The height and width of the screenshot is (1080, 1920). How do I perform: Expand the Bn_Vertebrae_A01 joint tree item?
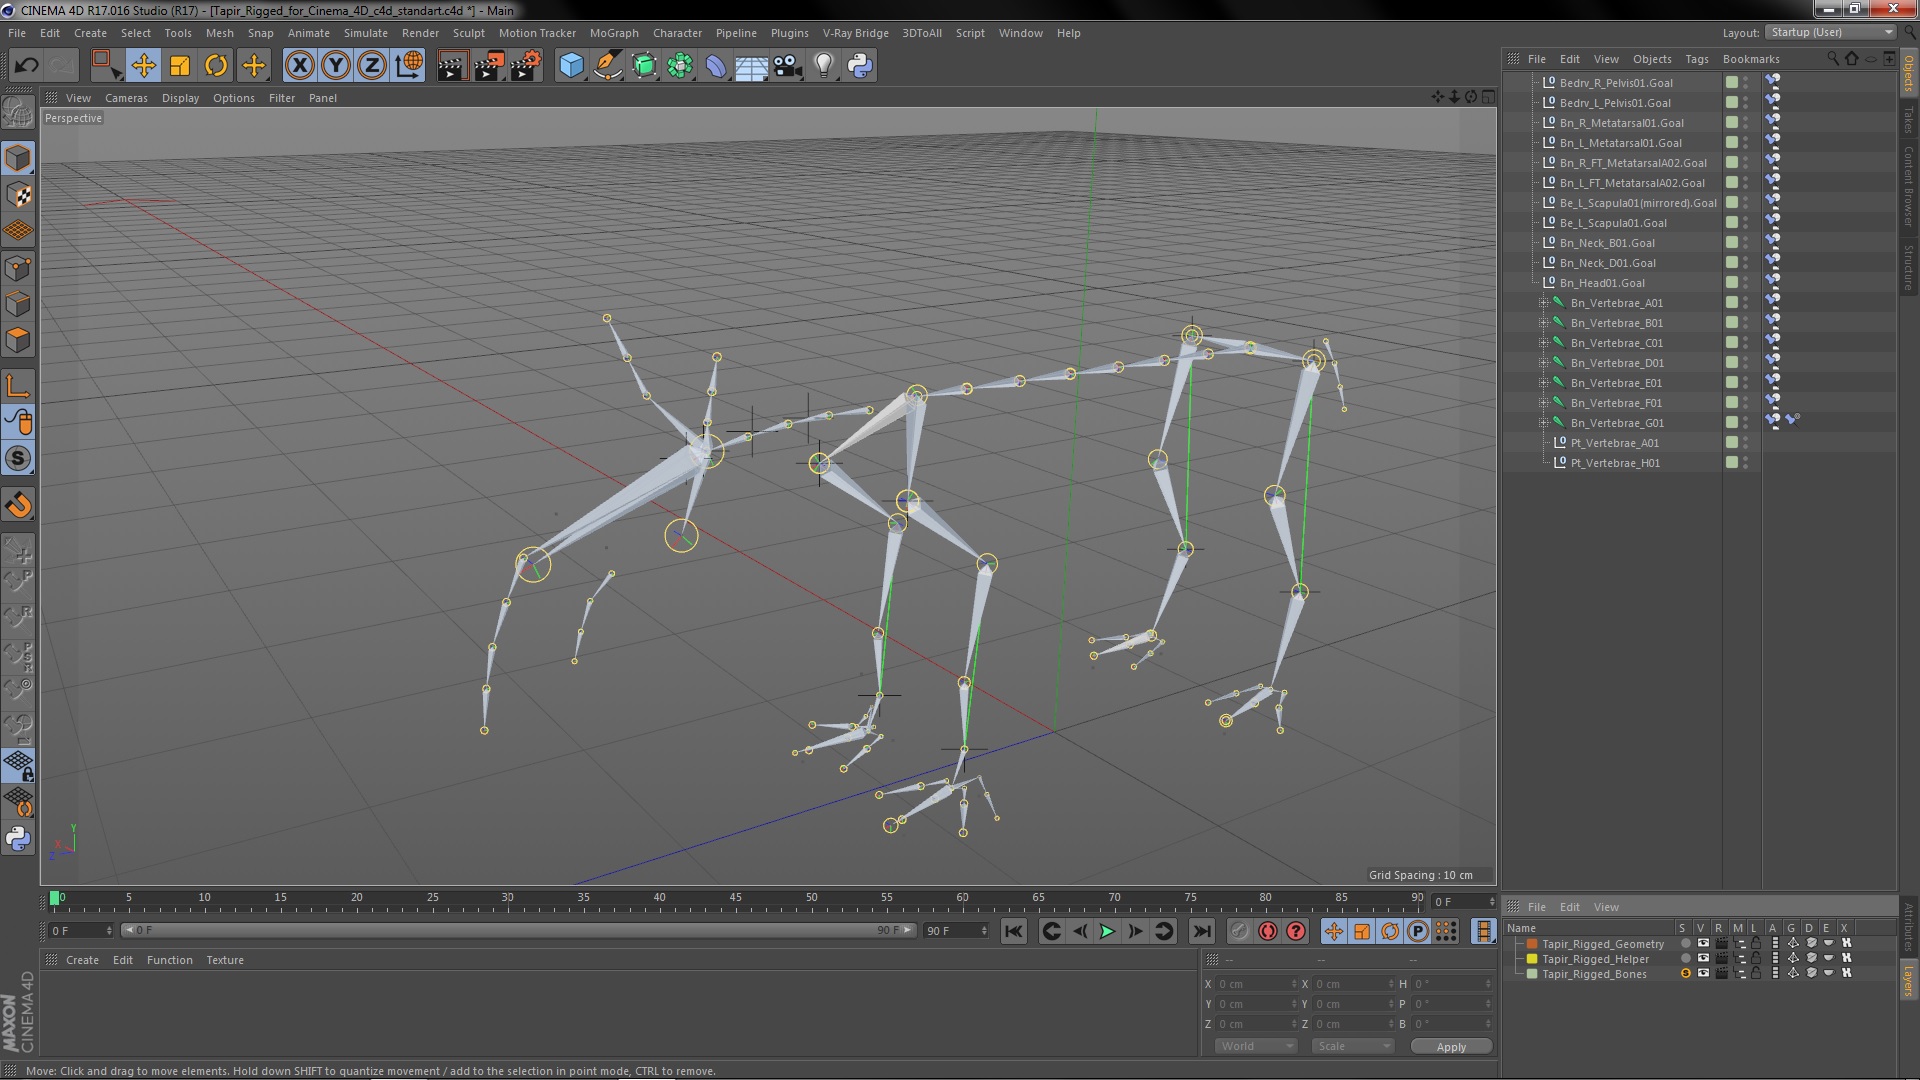[1543, 303]
